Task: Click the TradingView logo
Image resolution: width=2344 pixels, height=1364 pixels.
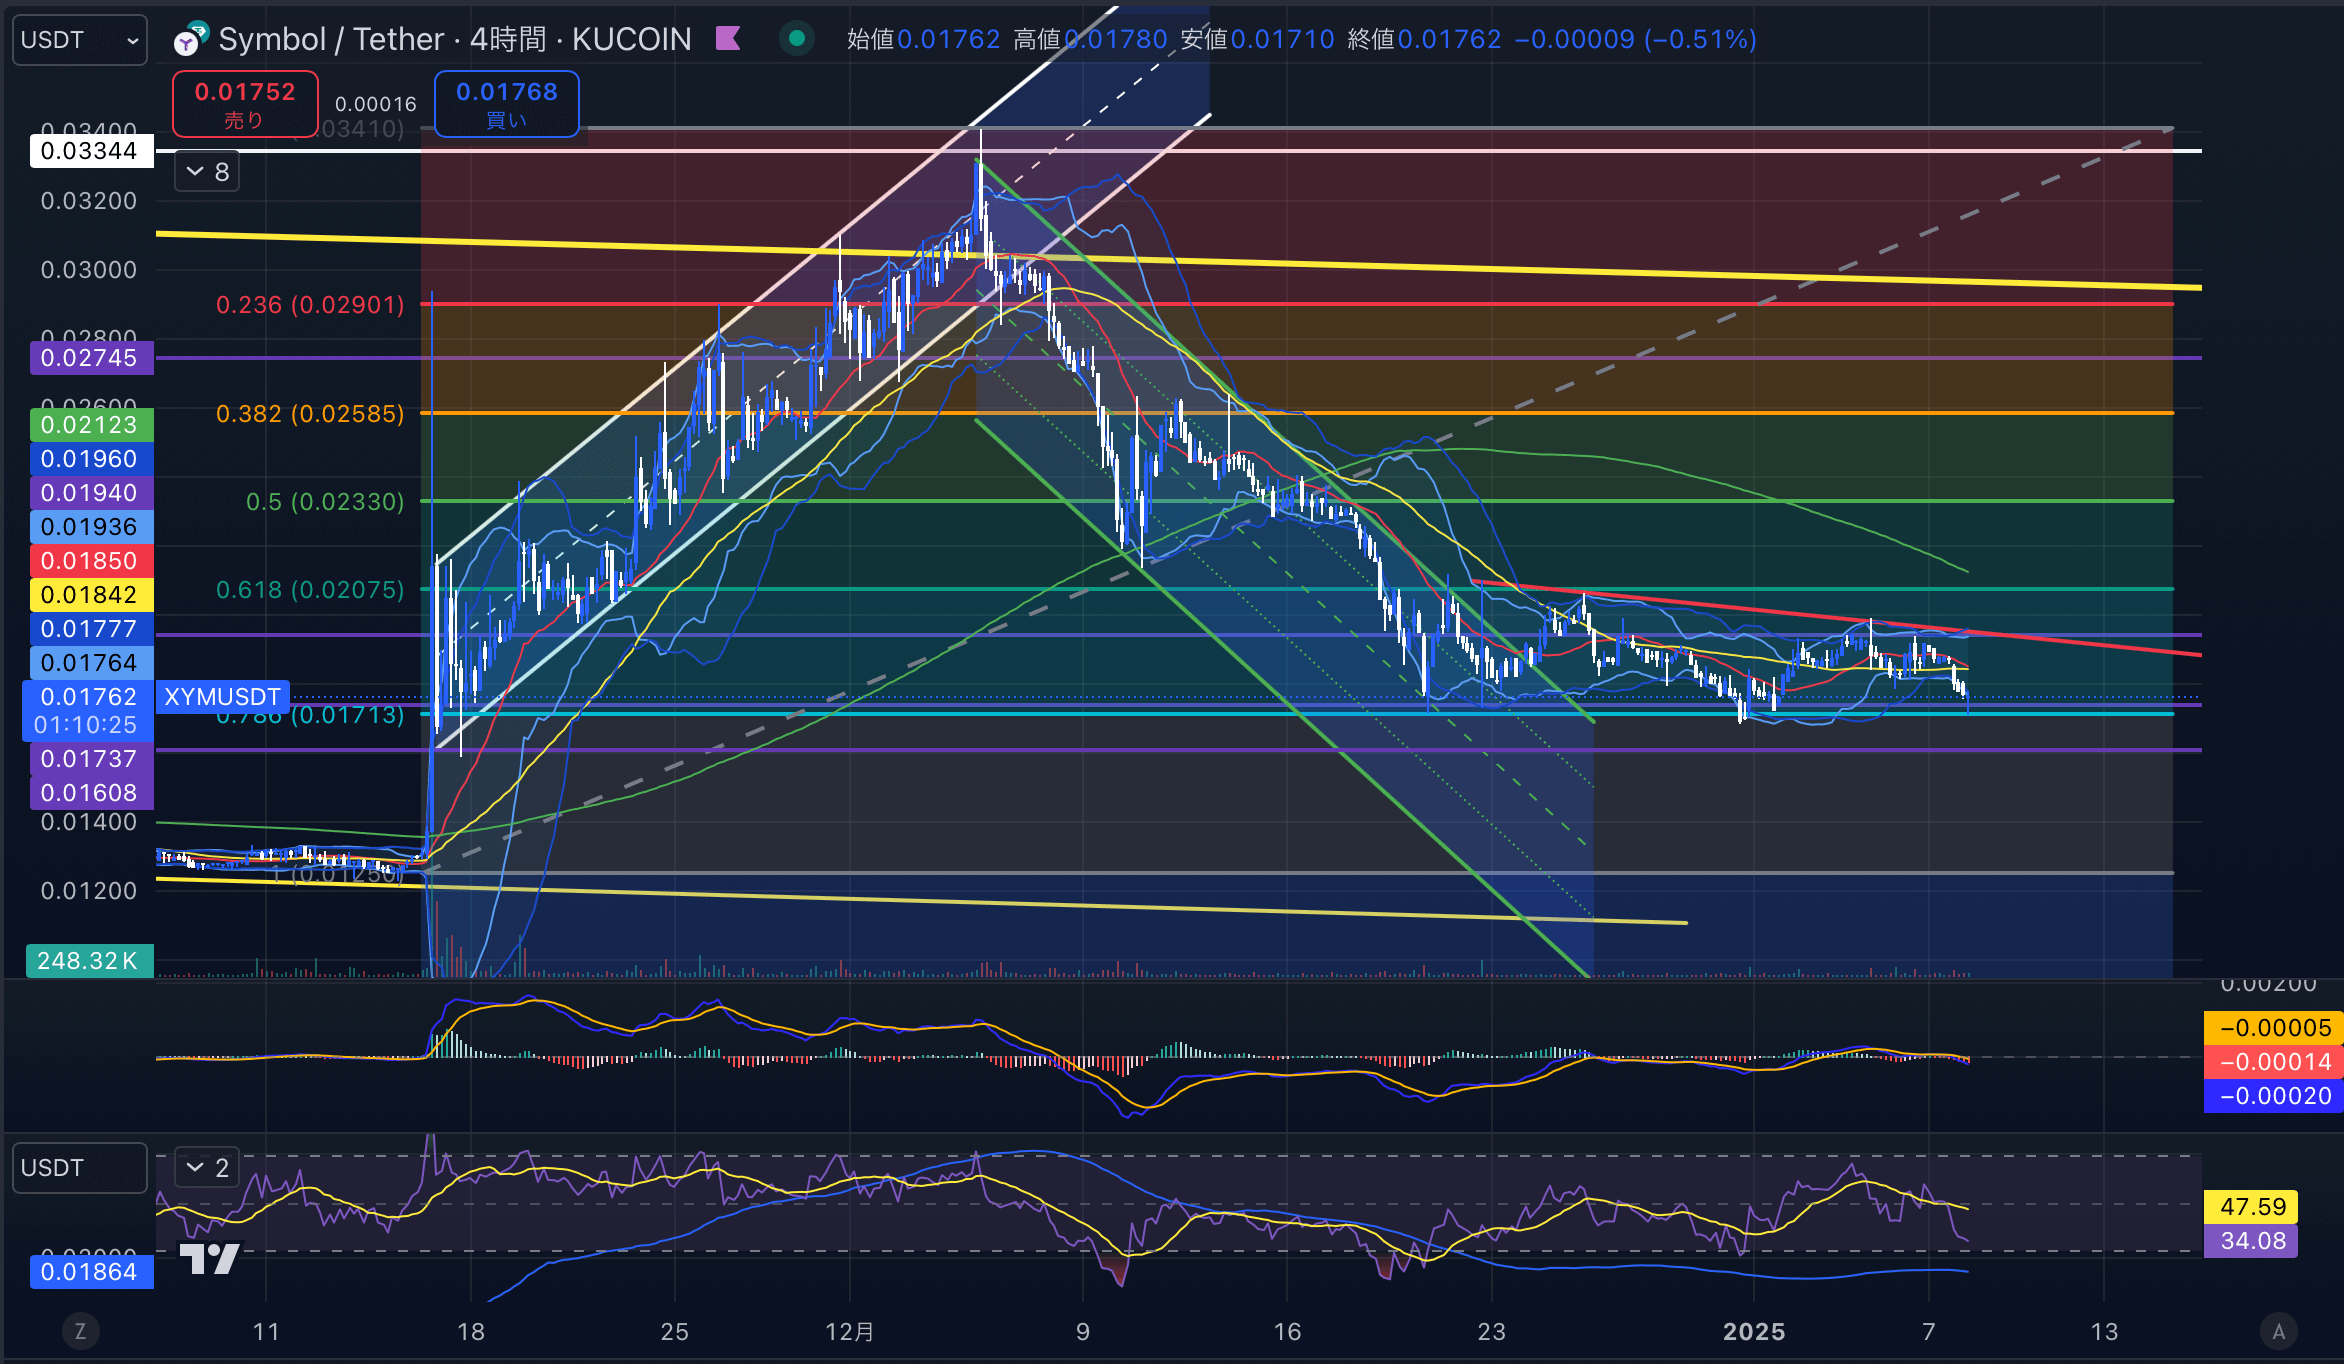Action: [x=209, y=1257]
